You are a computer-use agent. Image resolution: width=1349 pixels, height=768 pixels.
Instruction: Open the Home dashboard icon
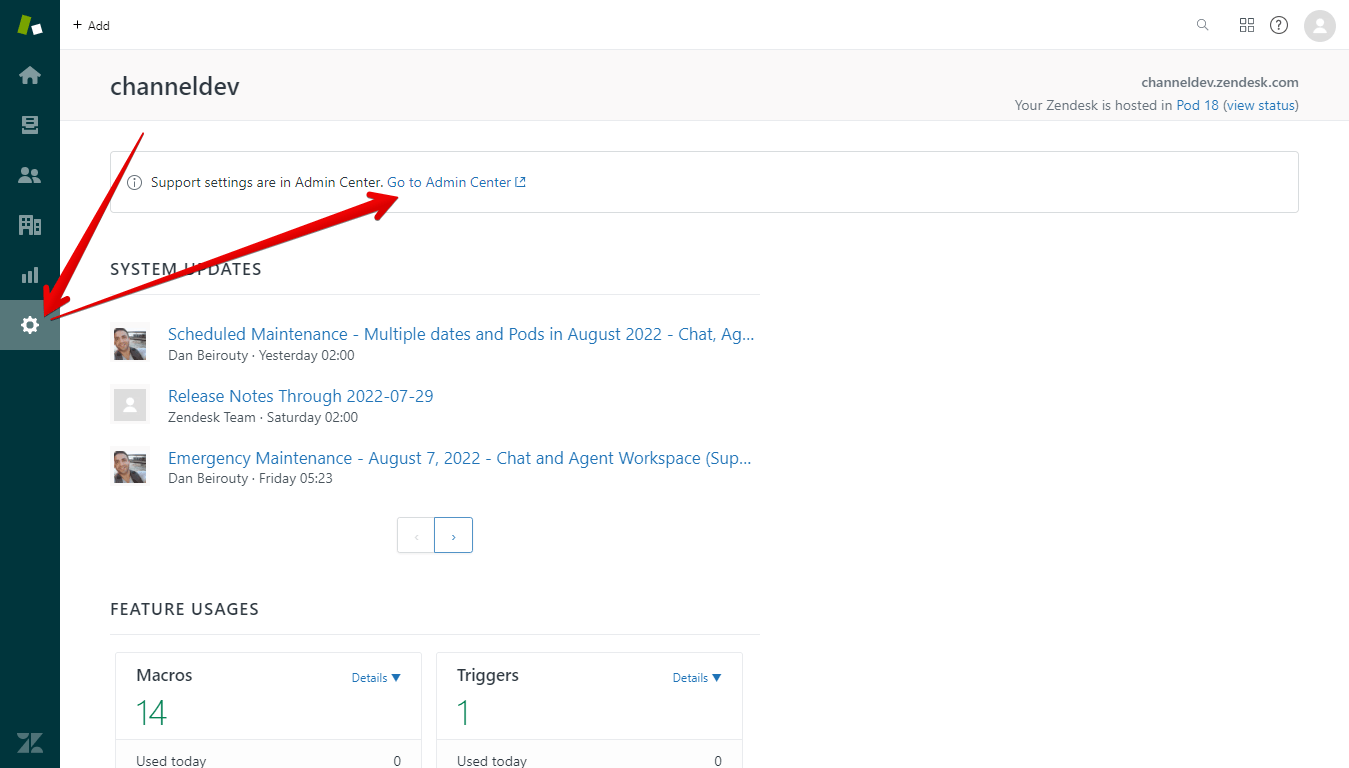tap(30, 75)
